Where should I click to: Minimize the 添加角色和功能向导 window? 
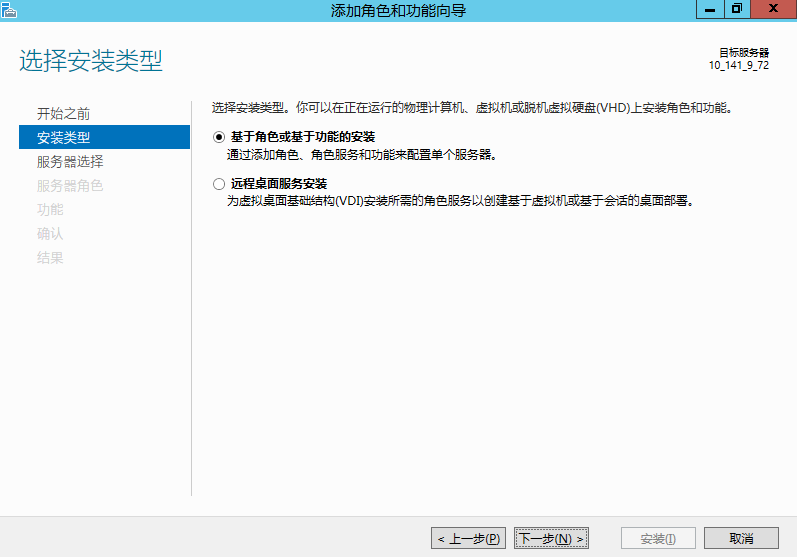(711, 9)
